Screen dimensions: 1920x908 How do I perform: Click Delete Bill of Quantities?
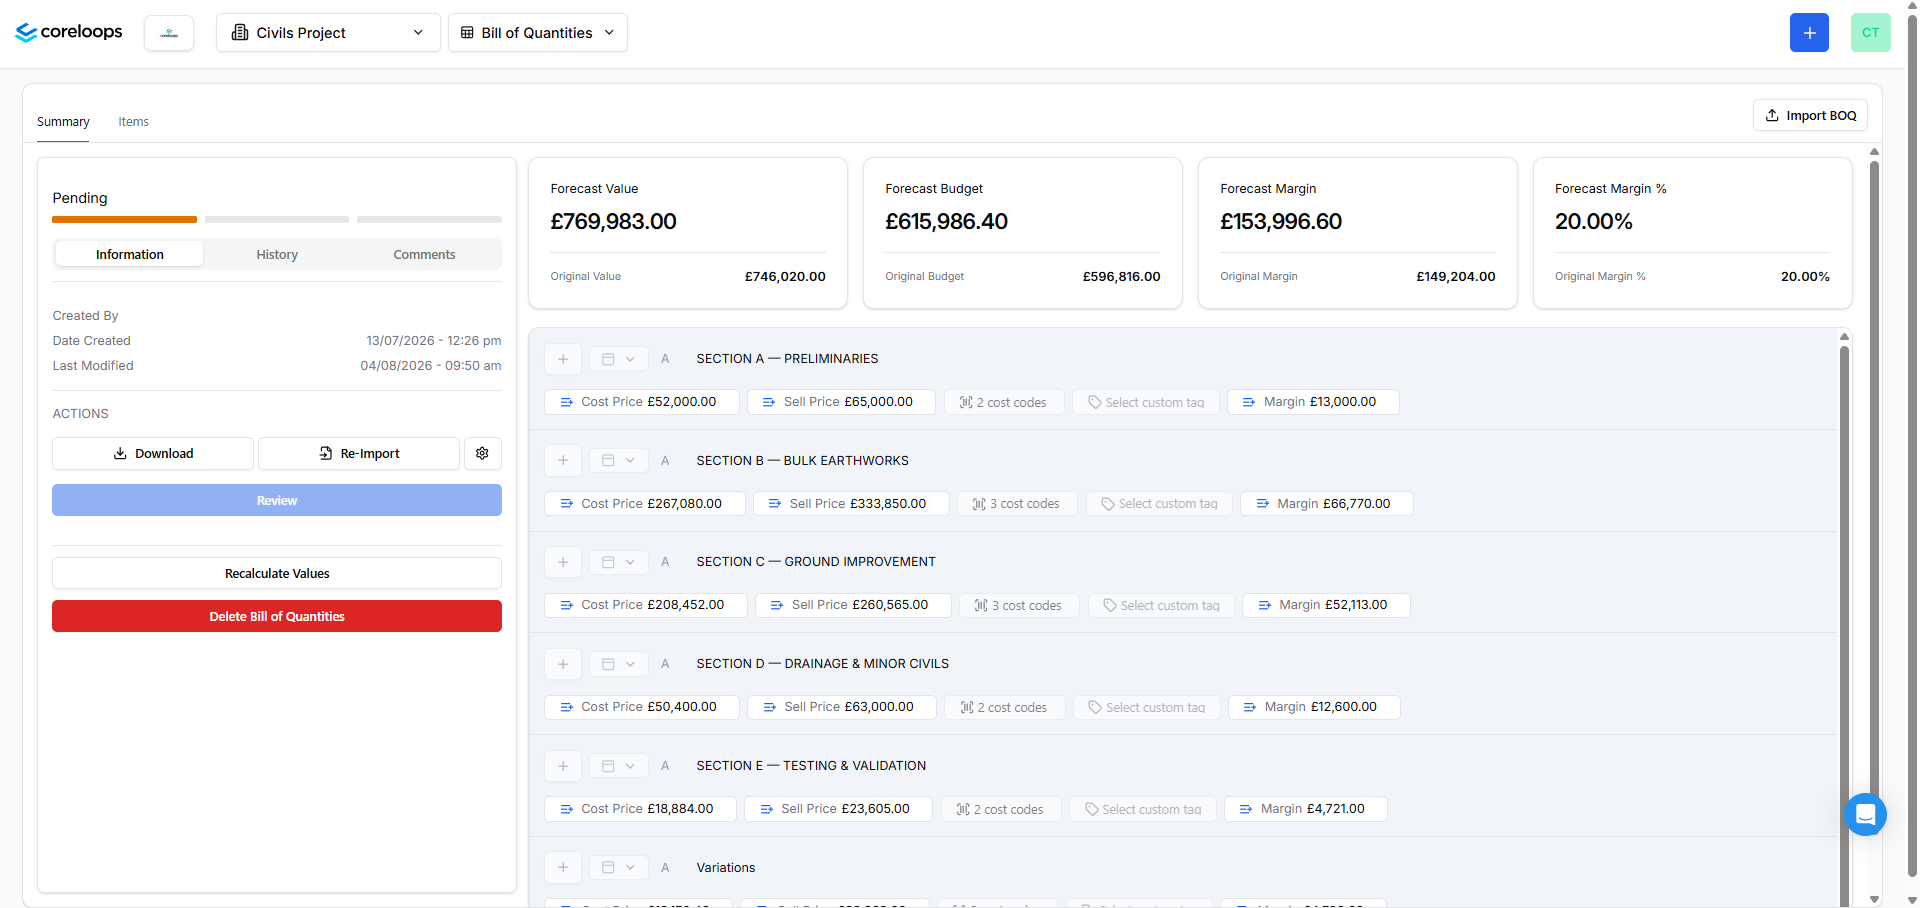pyautogui.click(x=277, y=616)
